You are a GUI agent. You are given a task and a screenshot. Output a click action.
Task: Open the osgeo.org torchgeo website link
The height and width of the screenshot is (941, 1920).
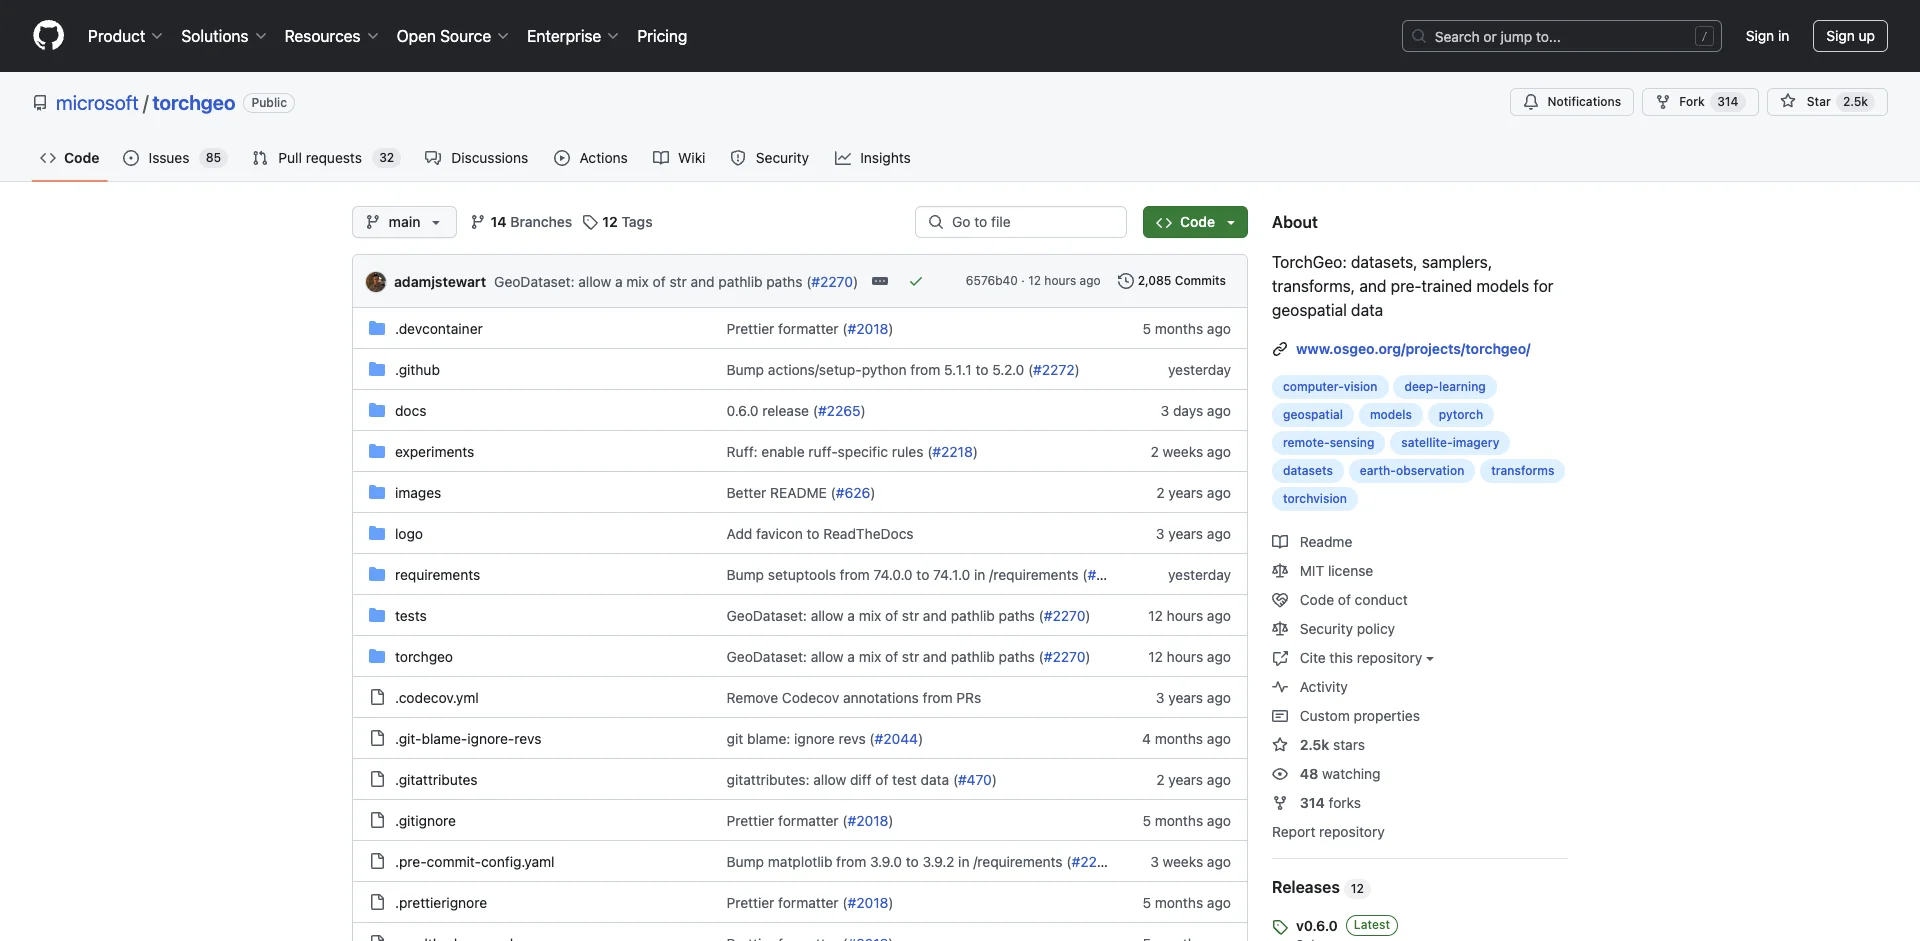[x=1413, y=349]
